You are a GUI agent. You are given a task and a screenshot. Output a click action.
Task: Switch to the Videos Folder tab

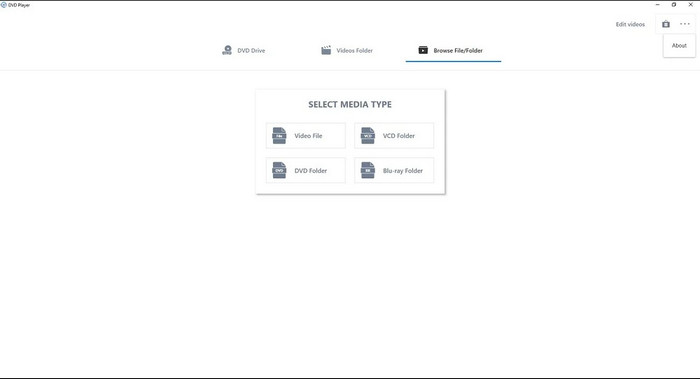pos(347,50)
